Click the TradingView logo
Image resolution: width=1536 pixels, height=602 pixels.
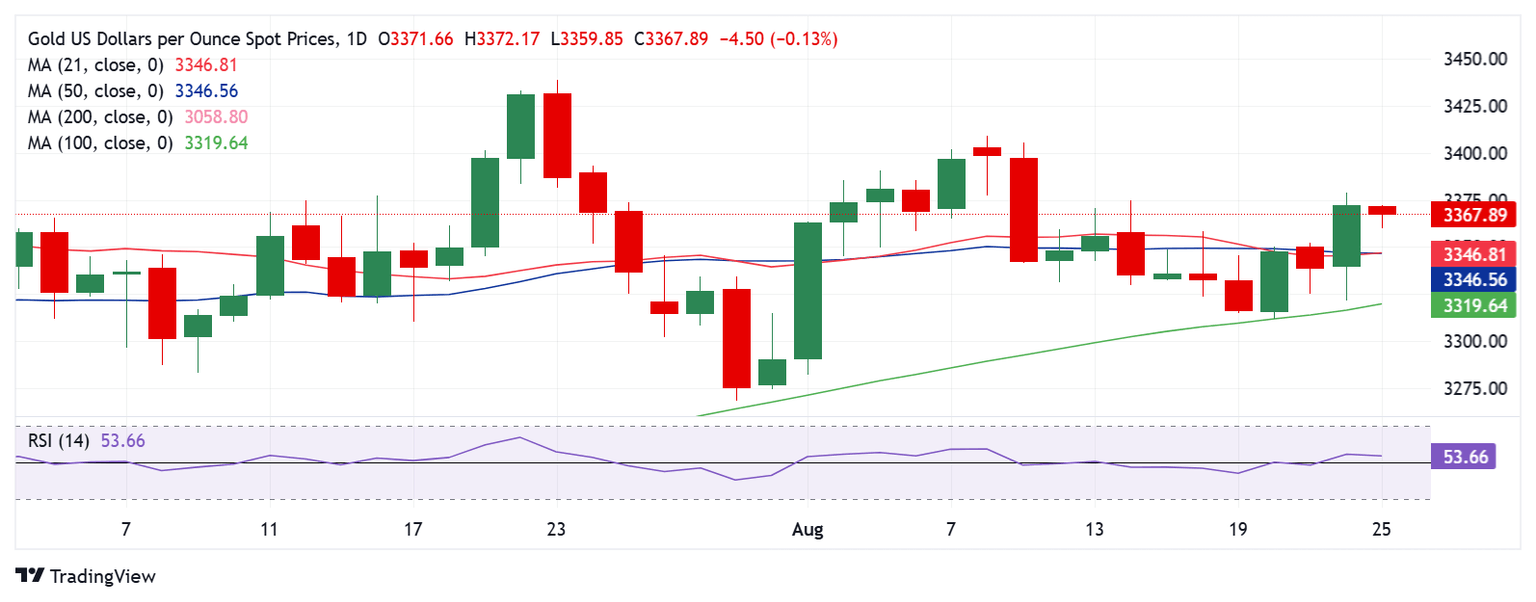[x=86, y=576]
